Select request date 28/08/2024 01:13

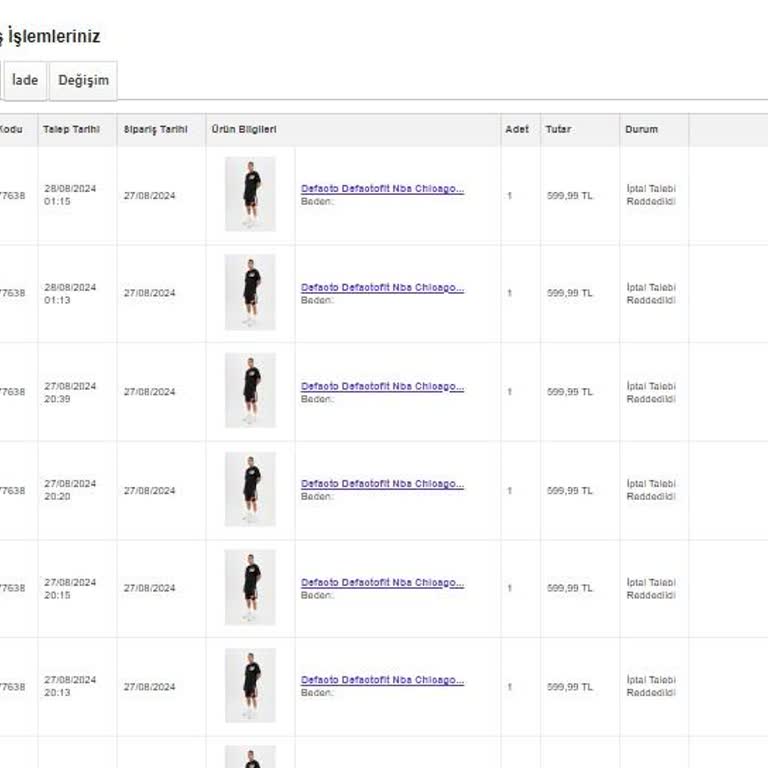[x=70, y=293]
